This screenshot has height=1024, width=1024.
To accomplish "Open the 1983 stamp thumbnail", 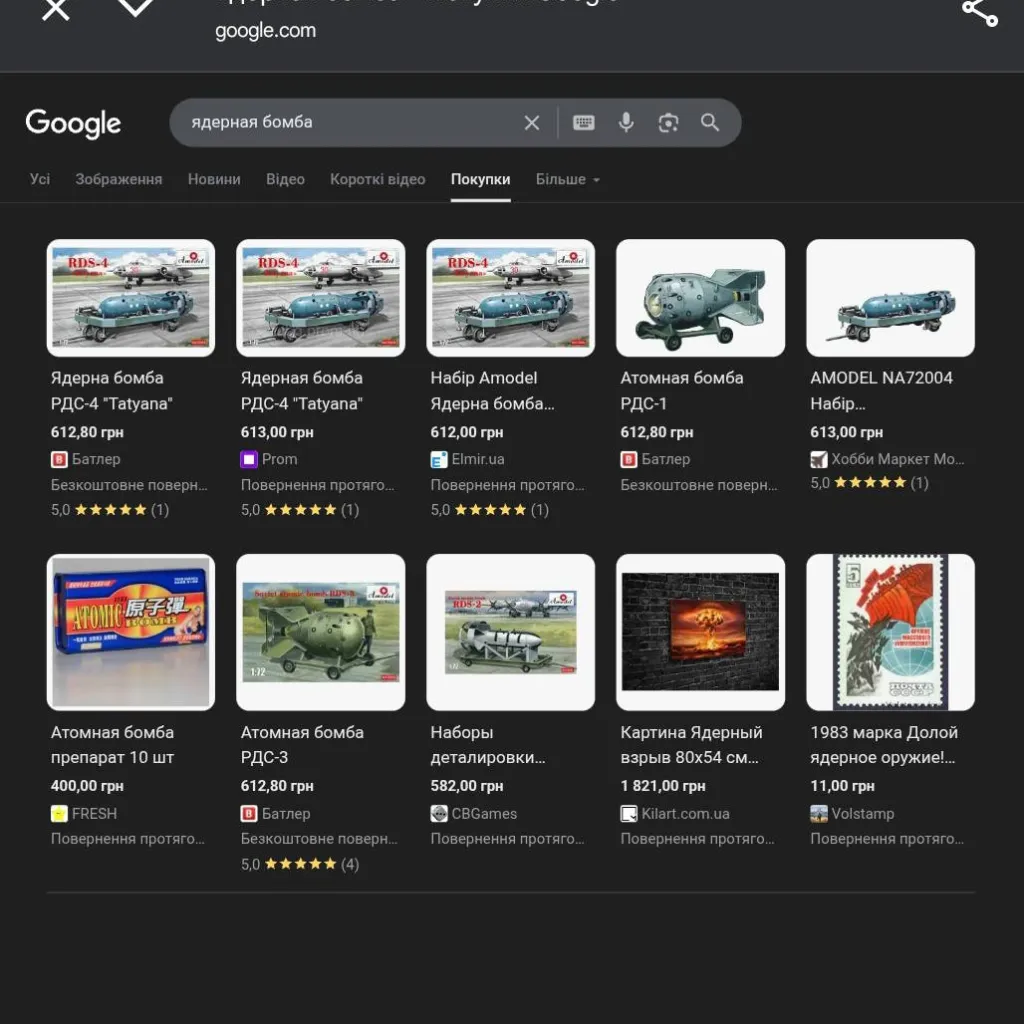I will click(890, 632).
